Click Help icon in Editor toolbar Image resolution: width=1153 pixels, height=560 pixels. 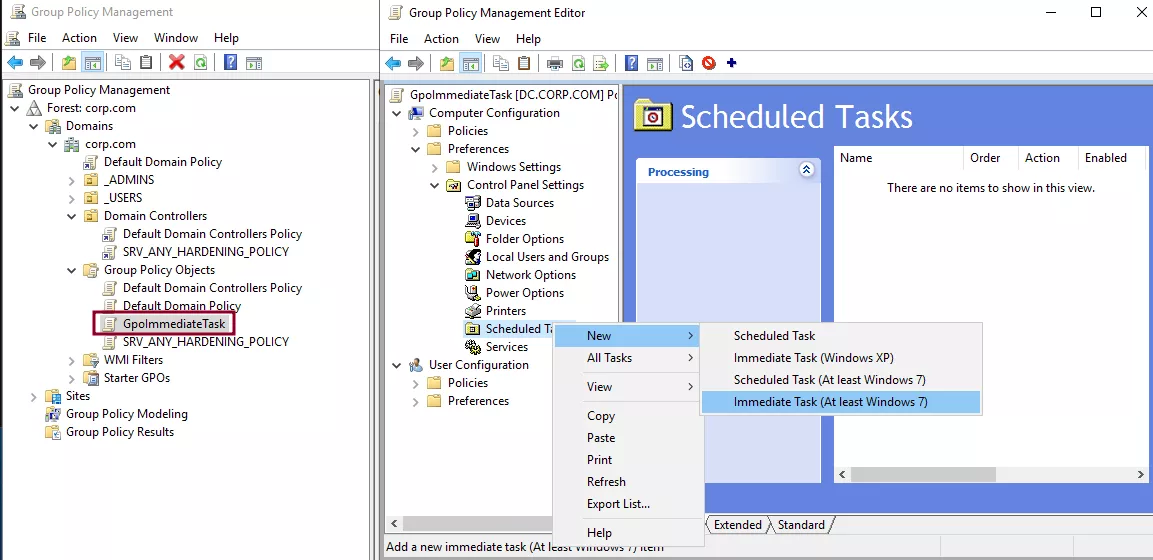631,63
